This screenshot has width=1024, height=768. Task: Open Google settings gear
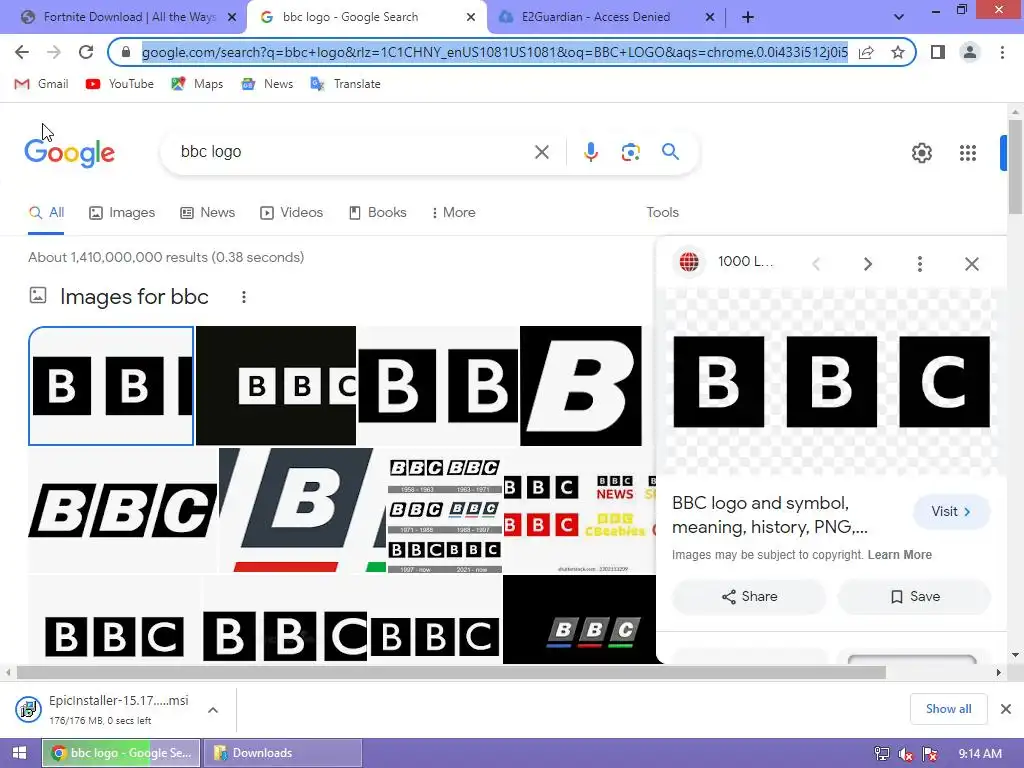point(921,153)
